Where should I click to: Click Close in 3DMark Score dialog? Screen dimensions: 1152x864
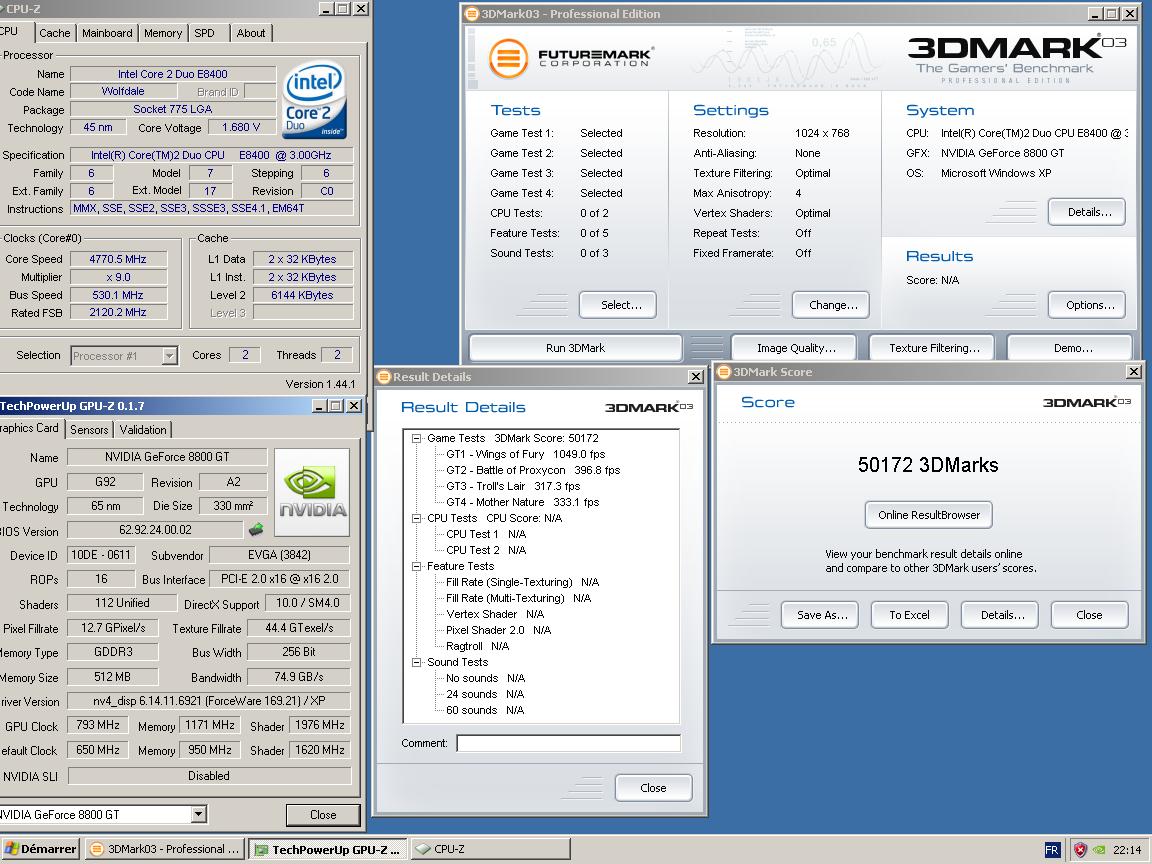[1090, 615]
